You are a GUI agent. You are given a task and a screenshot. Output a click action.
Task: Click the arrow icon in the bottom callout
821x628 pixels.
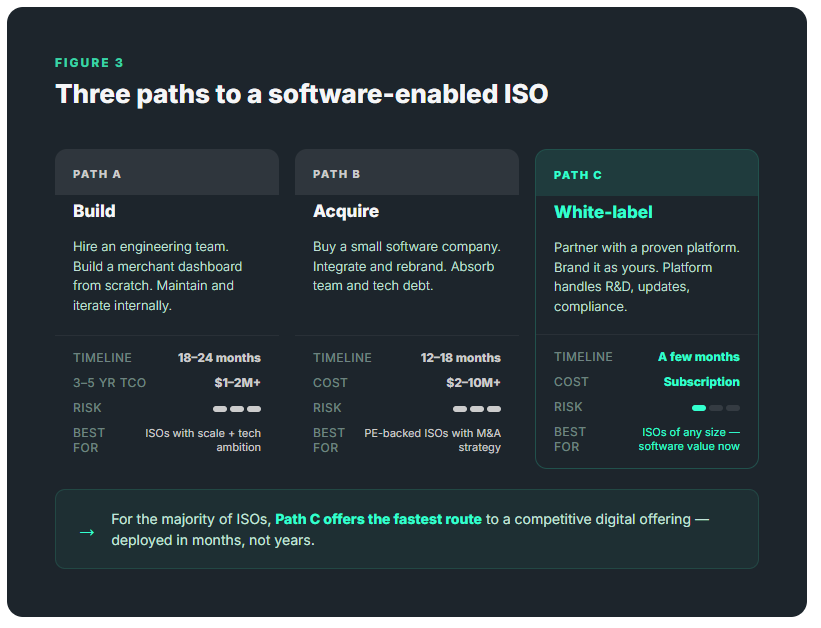point(87,531)
